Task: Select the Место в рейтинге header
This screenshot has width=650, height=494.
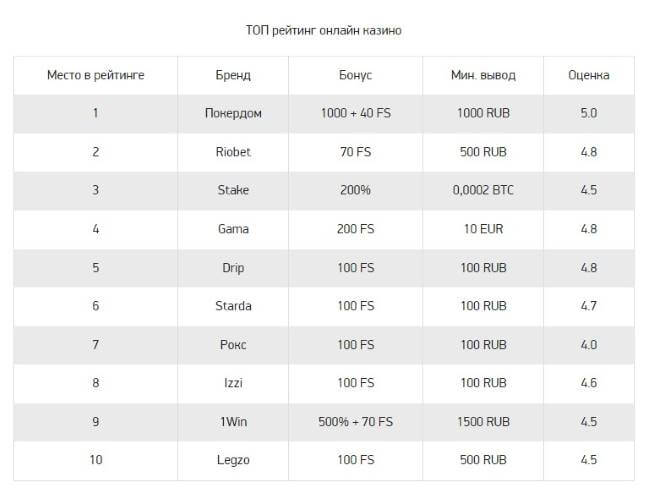Action: (x=95, y=75)
